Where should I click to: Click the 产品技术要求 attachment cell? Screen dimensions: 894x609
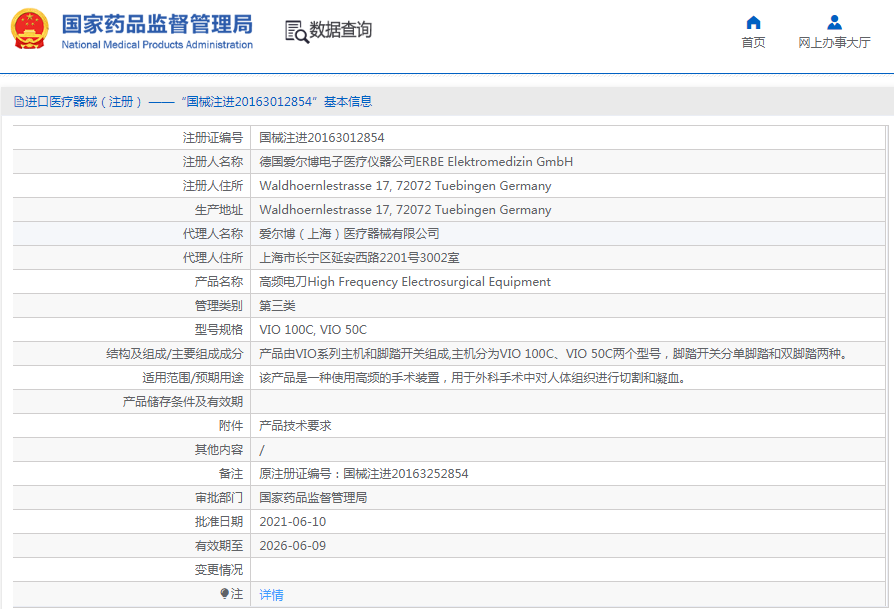coord(295,426)
